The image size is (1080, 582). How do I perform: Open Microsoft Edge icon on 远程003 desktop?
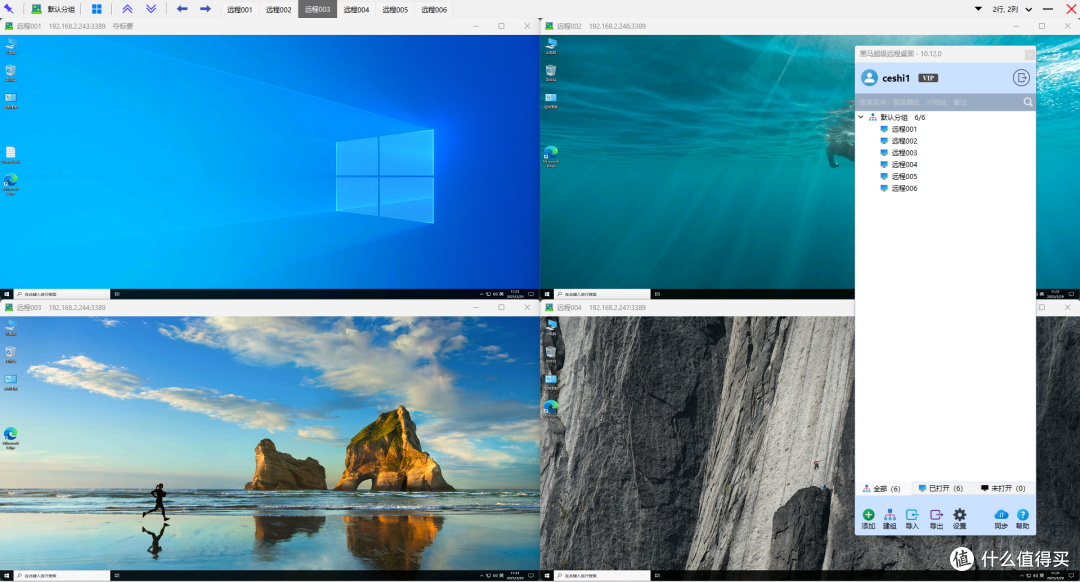pyautogui.click(x=10, y=437)
